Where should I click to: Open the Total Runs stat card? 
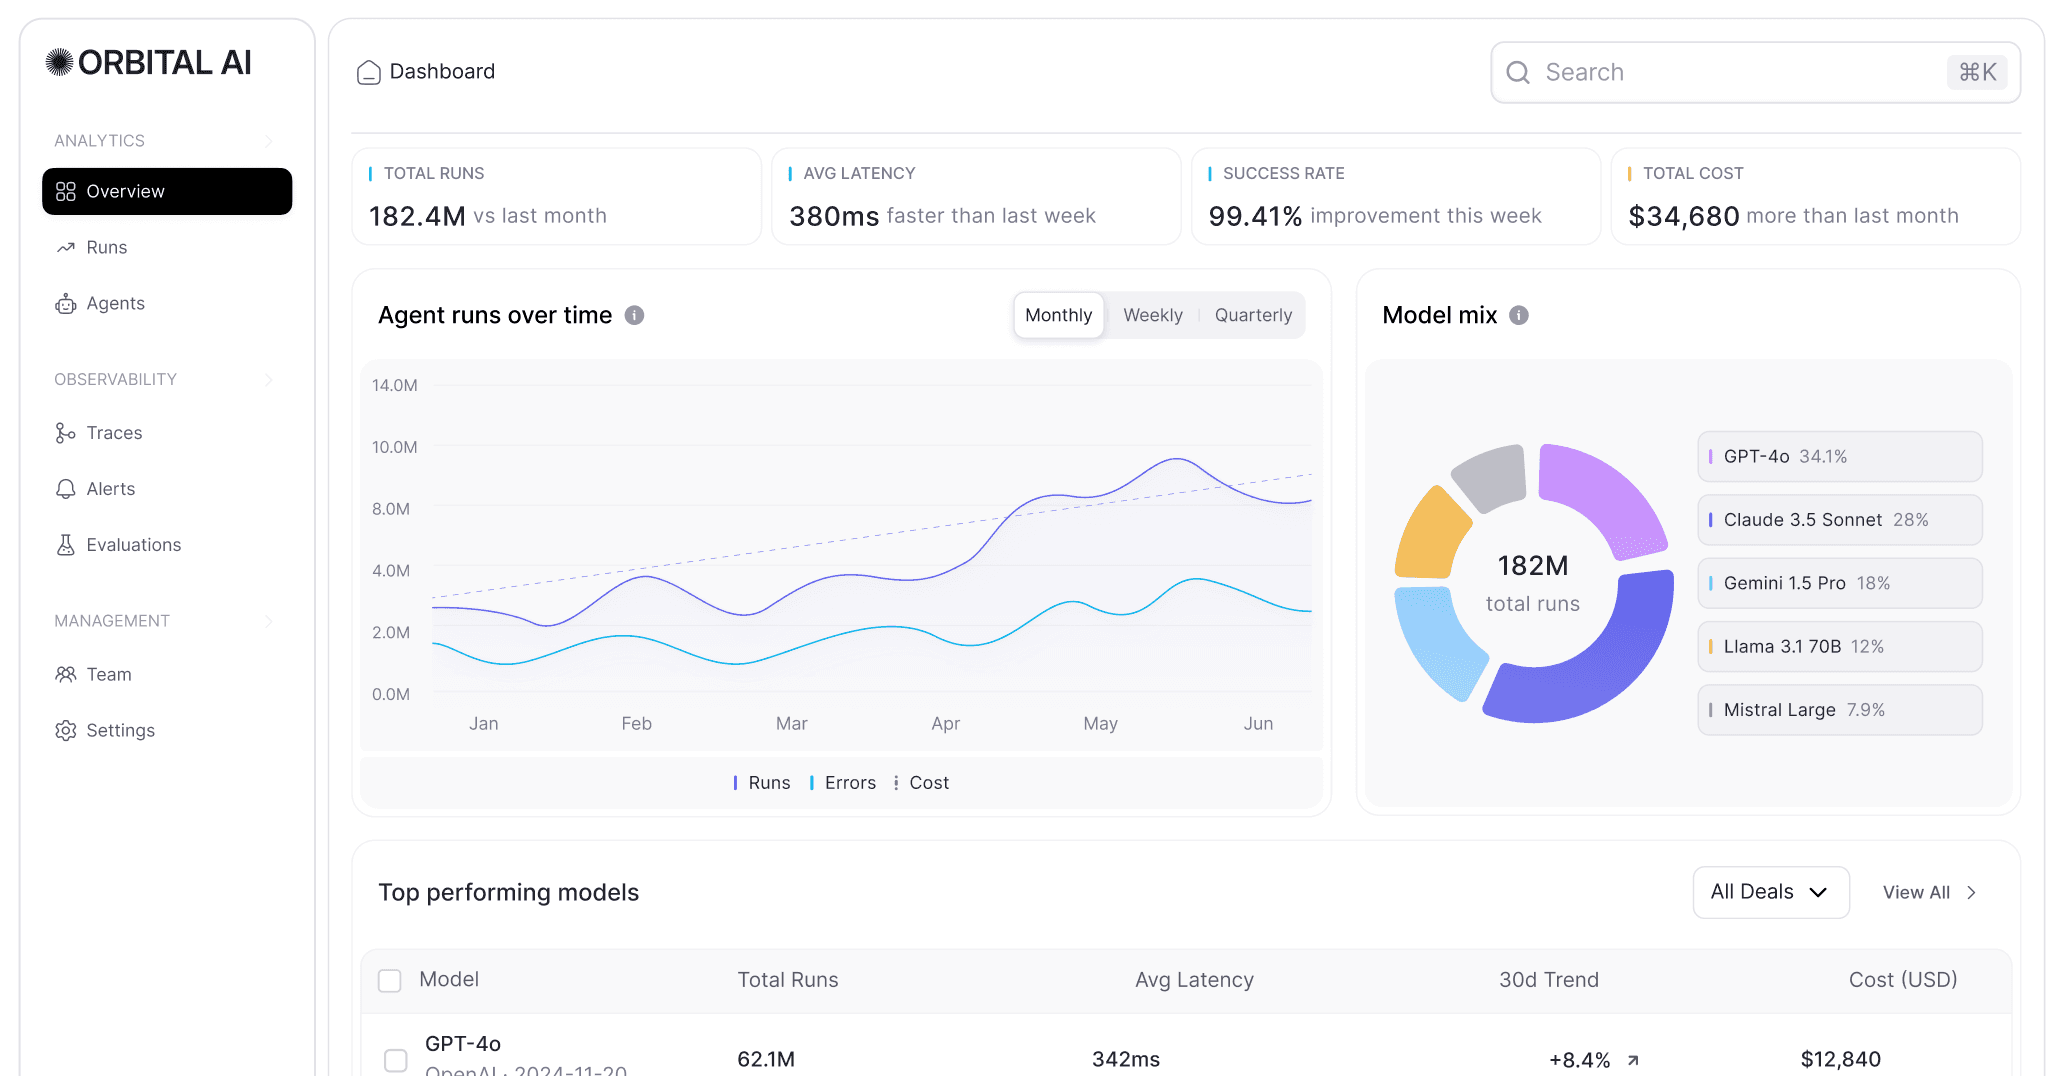click(x=556, y=197)
